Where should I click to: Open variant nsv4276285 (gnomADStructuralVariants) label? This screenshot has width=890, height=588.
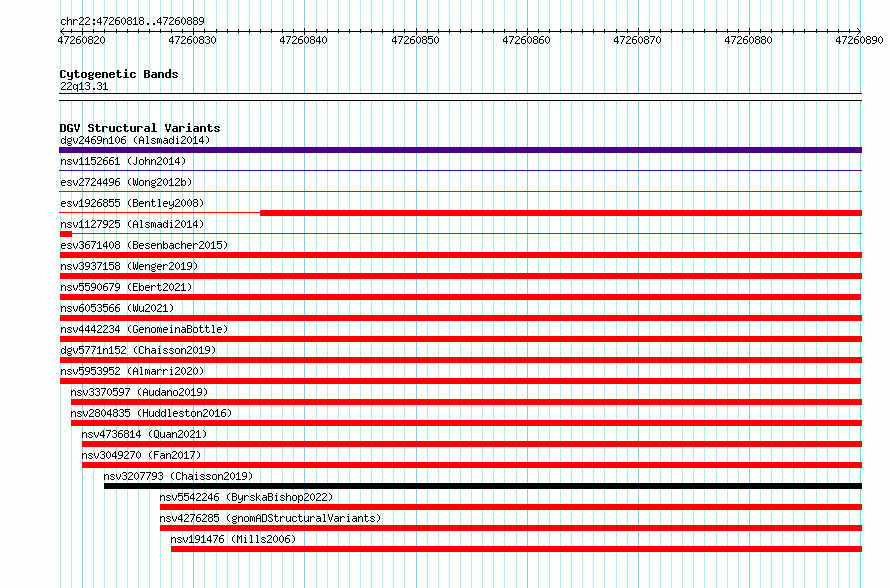270,518
